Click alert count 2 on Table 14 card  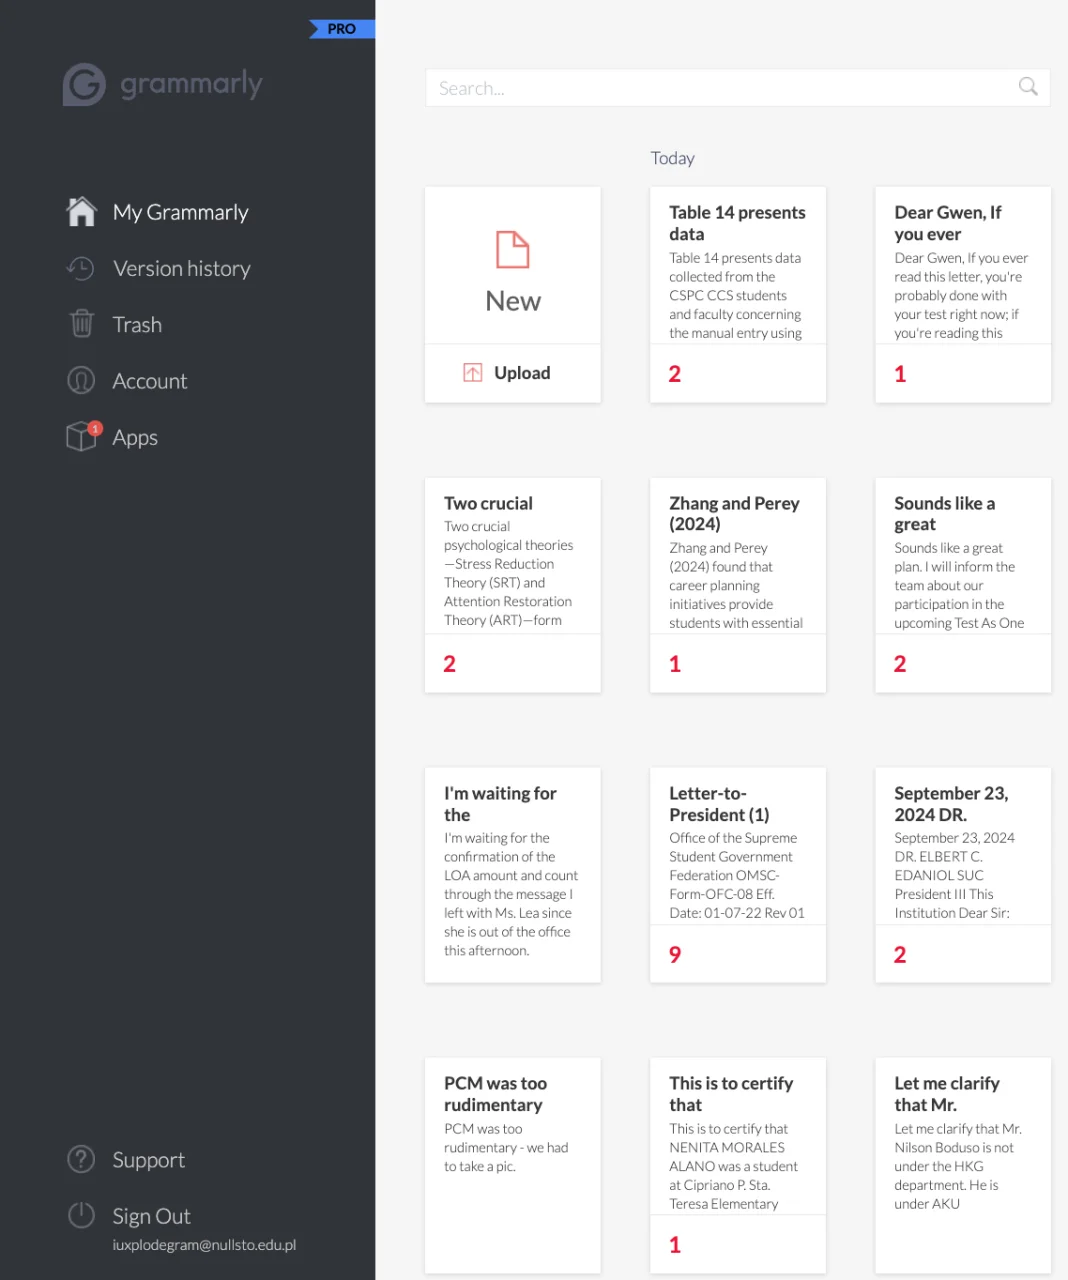coord(675,374)
